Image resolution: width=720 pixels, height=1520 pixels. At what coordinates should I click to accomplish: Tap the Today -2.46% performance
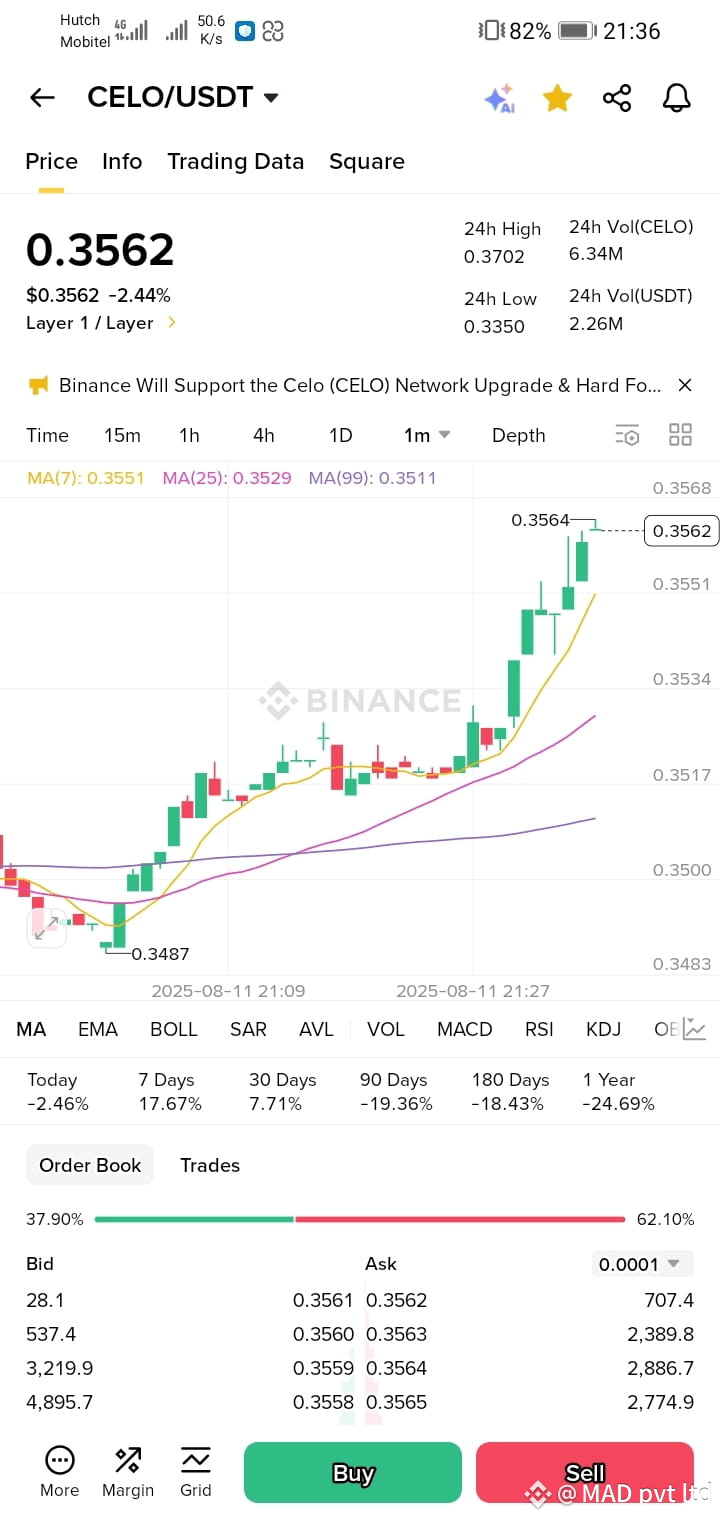click(58, 1091)
